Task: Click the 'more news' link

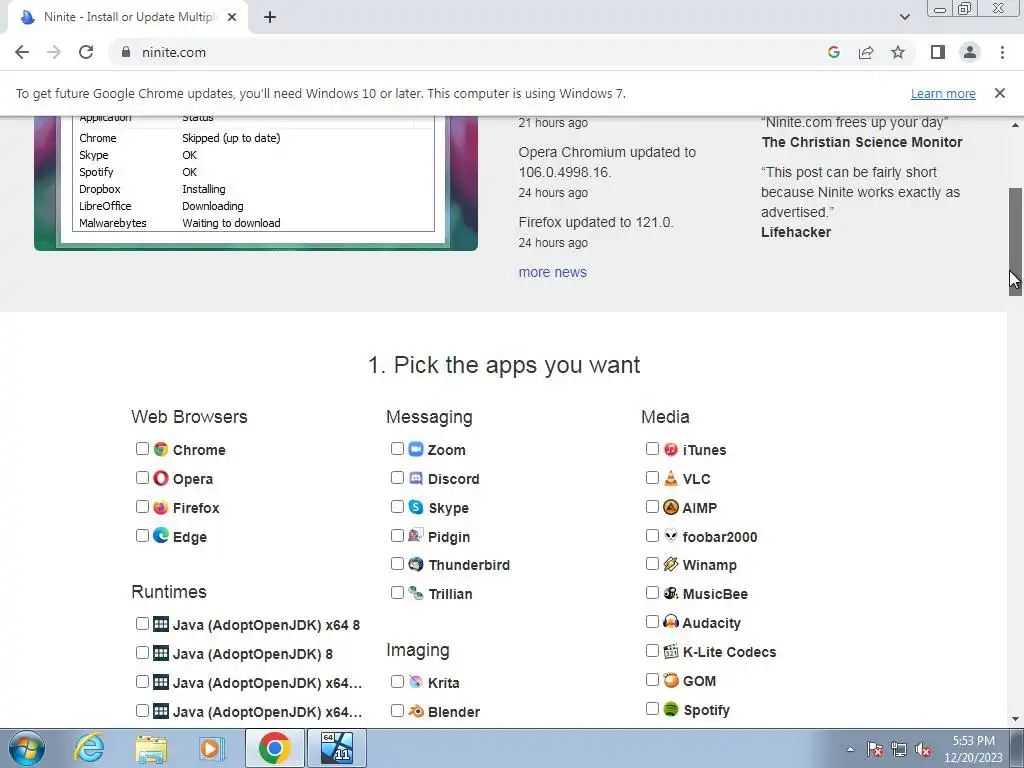Action: (552, 272)
